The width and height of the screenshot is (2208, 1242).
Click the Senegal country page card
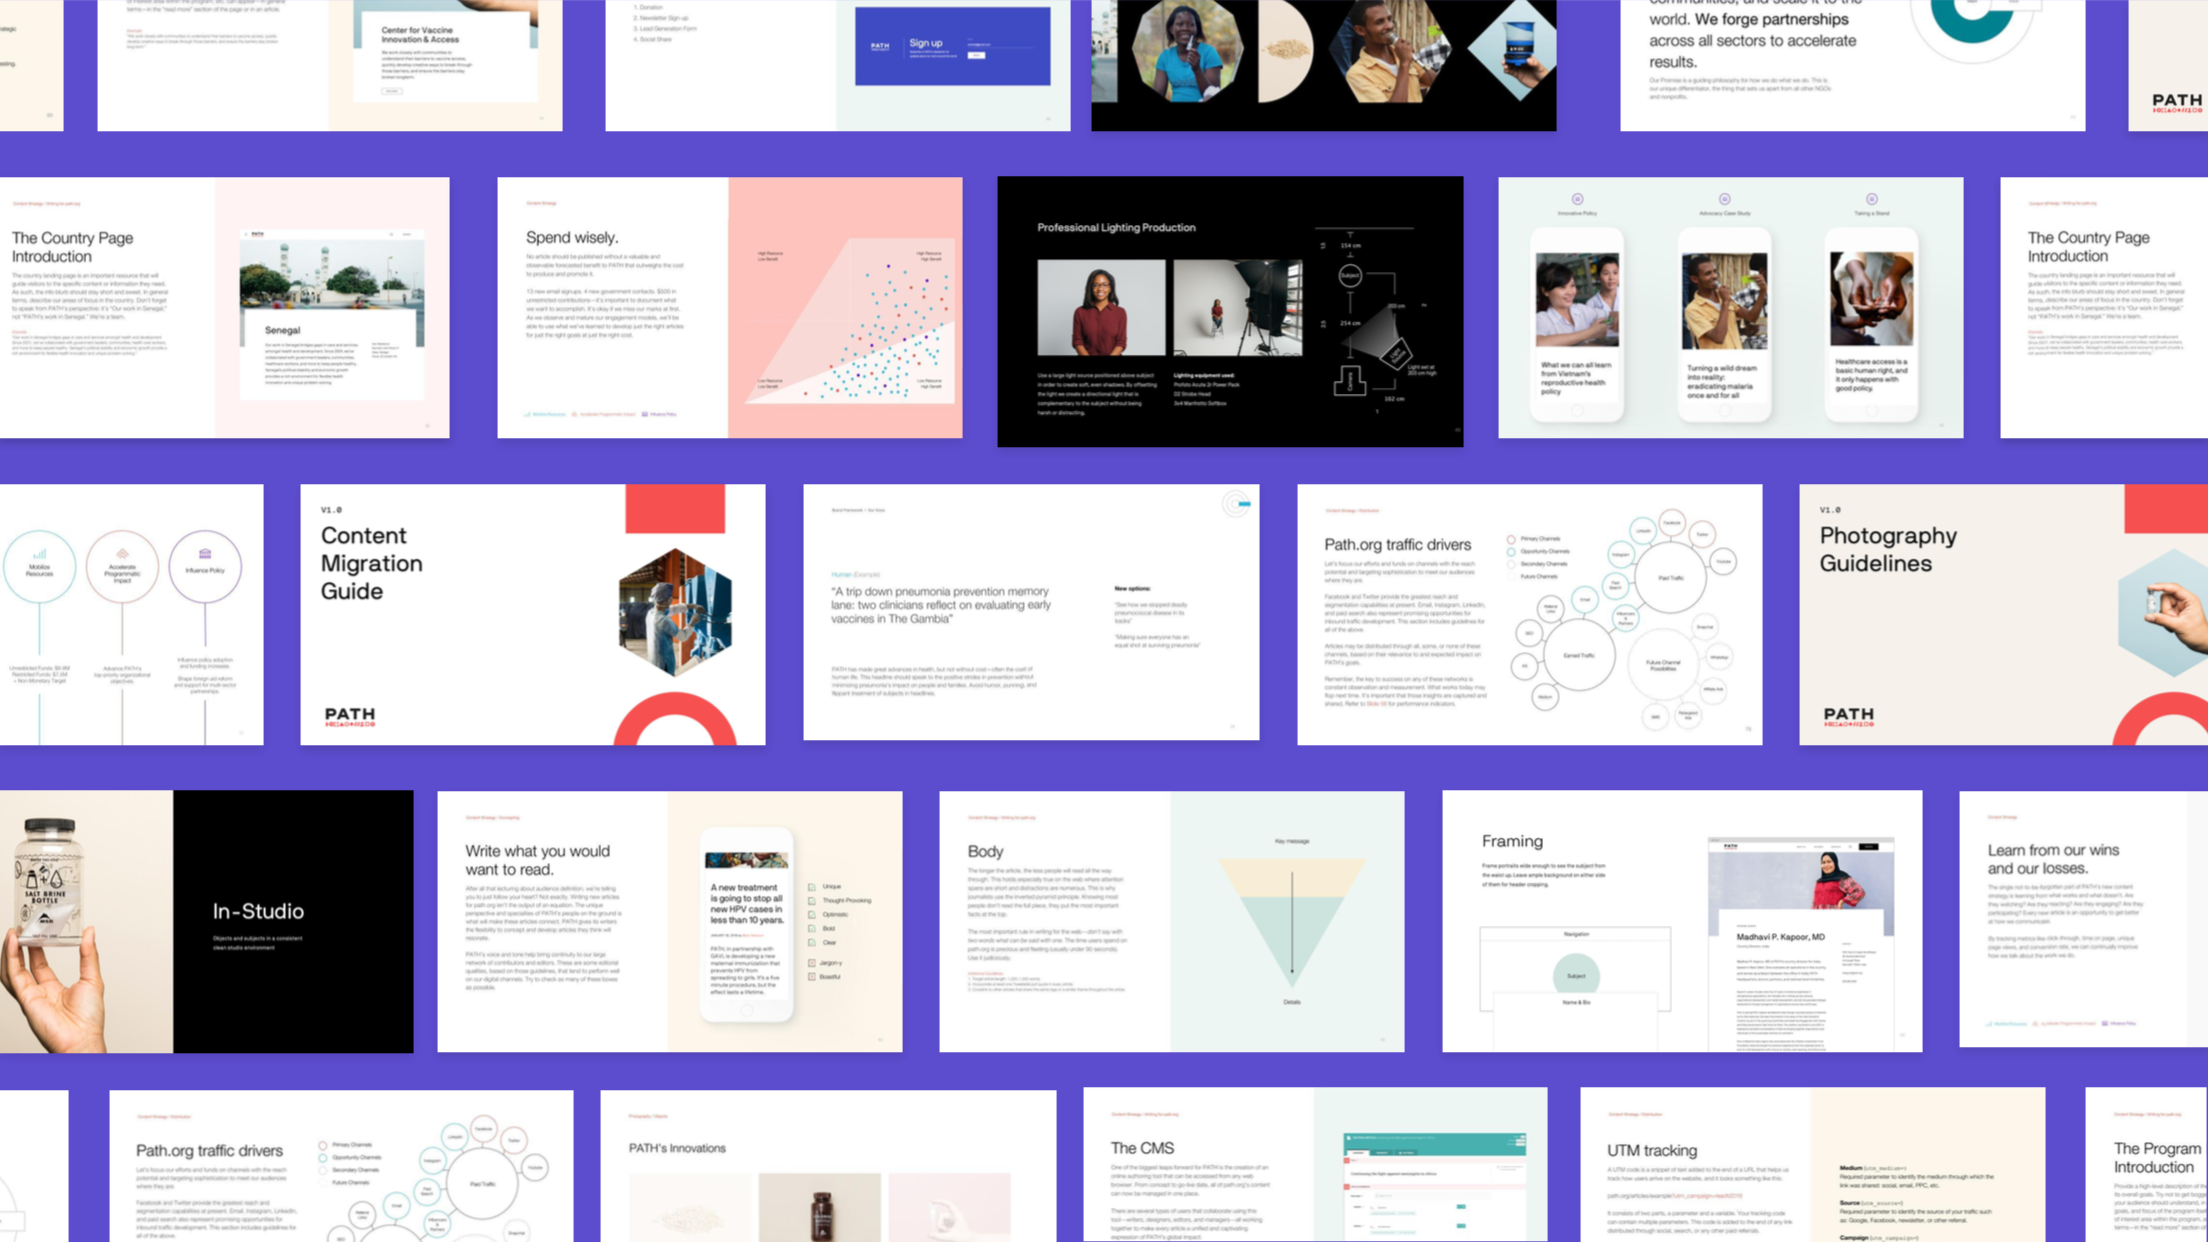332,315
